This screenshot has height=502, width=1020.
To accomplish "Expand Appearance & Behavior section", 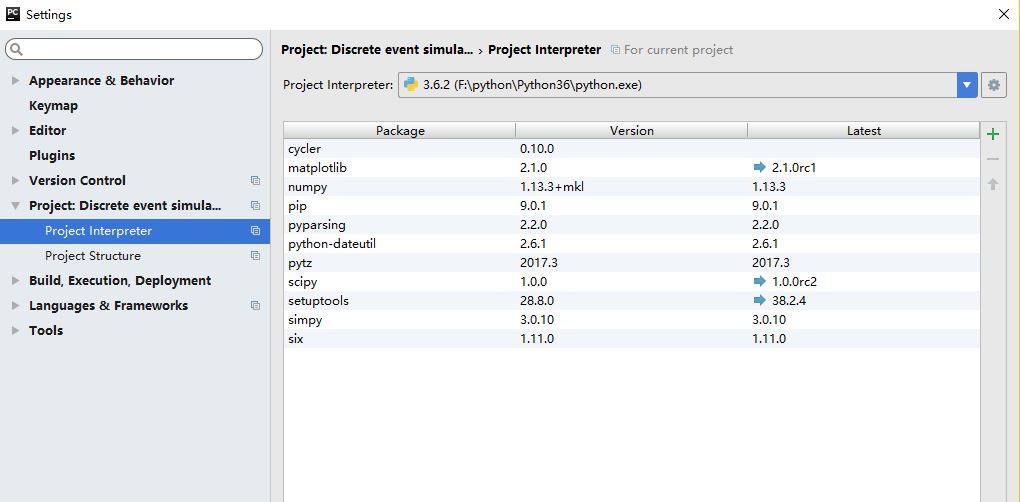I will point(16,81).
